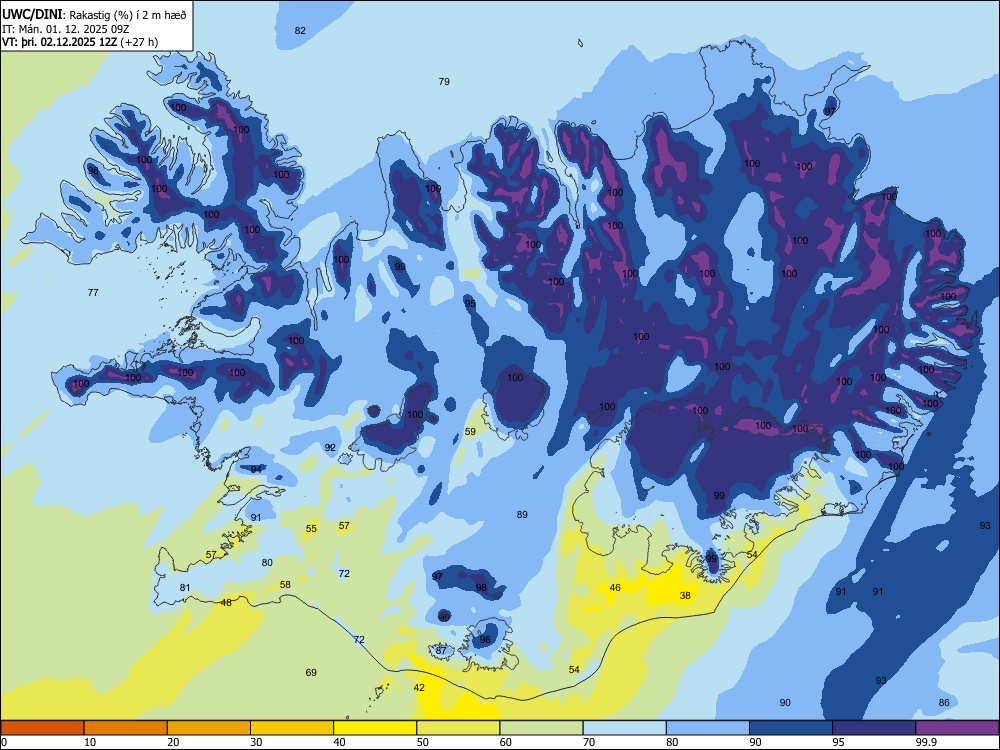Screen dimensions: 1000x750
Task: Click the humidity value '46' on the map
Action: click(615, 587)
